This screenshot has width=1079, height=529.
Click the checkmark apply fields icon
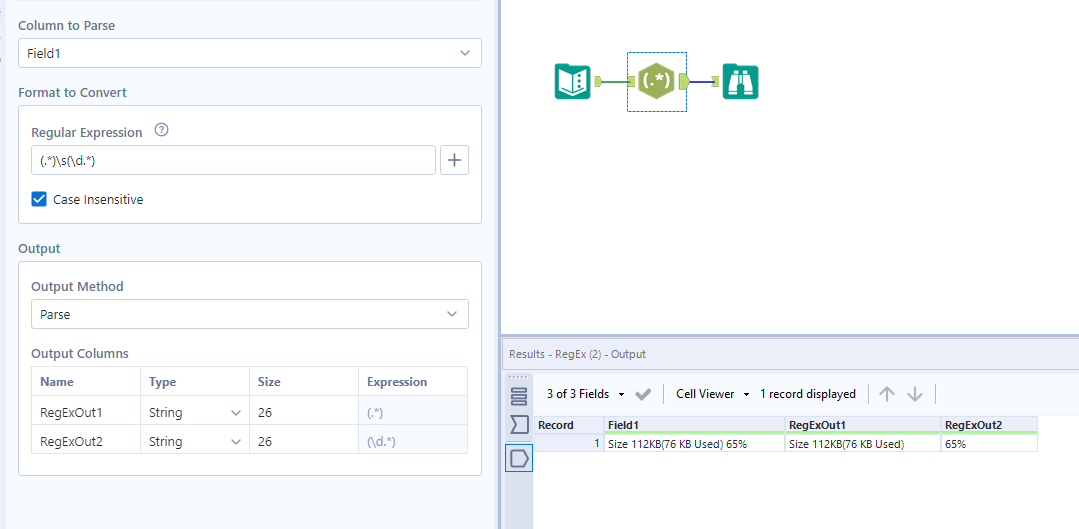(643, 394)
